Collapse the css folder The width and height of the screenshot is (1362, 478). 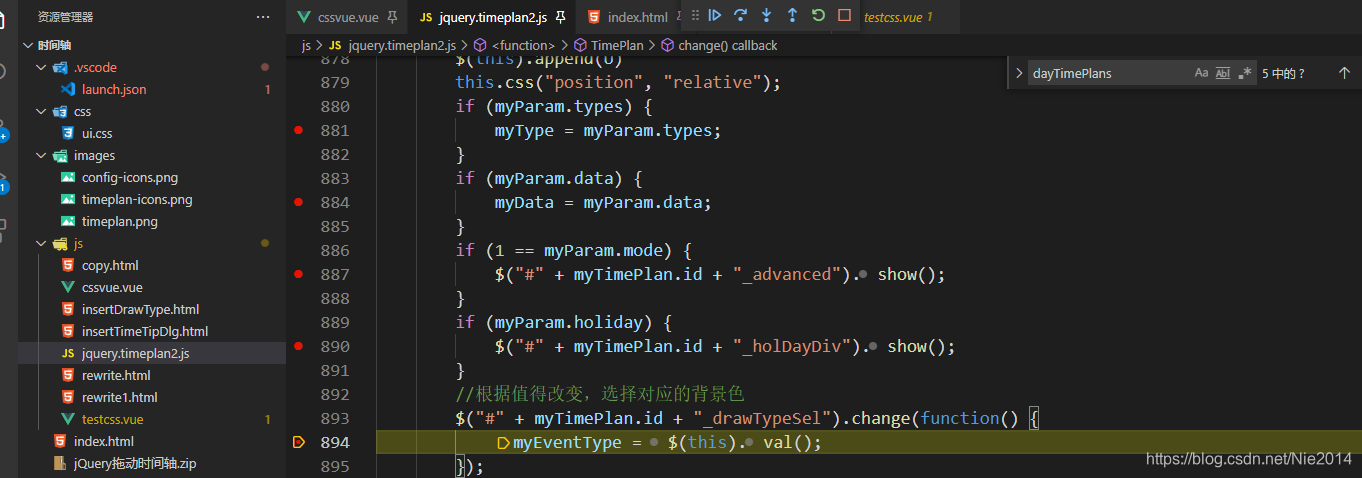41,111
